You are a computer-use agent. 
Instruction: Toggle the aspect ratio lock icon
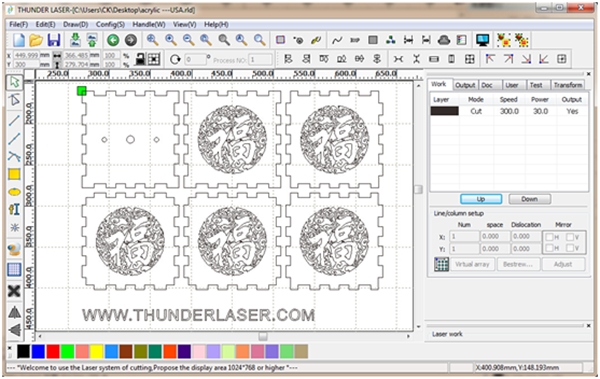(x=140, y=59)
